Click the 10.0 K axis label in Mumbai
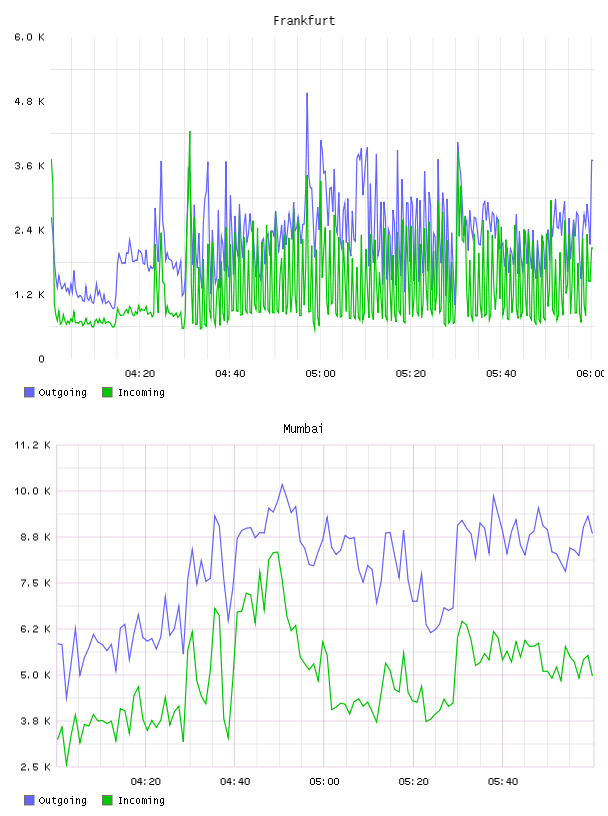The height and width of the screenshot is (816, 608). click(x=33, y=491)
